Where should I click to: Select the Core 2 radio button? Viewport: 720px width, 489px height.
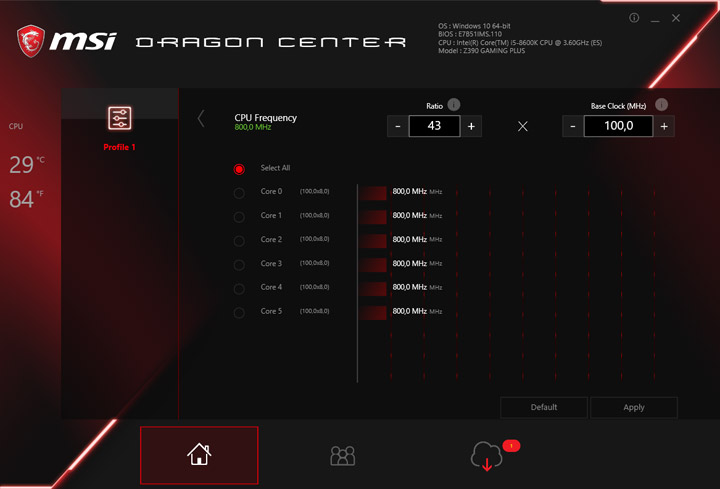tap(239, 241)
